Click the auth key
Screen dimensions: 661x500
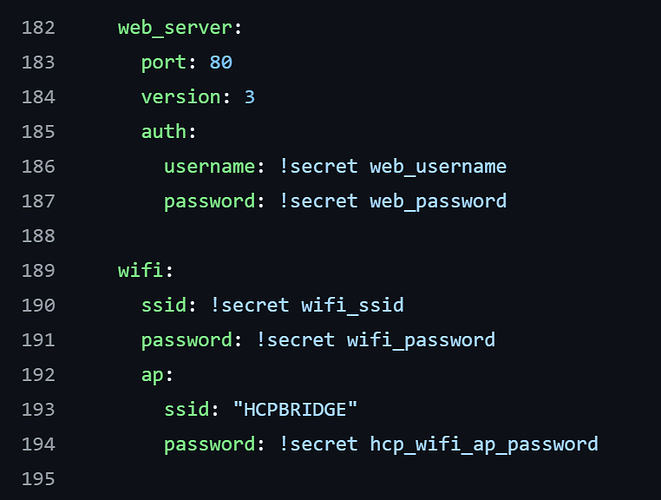click(x=164, y=132)
